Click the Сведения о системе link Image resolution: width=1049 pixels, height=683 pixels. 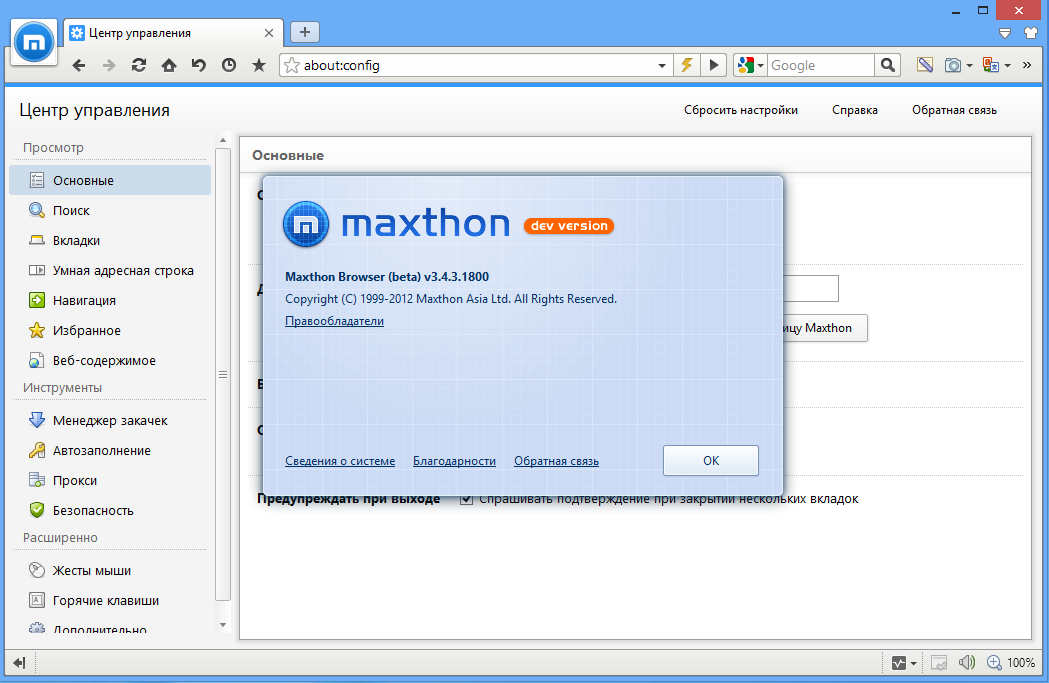[x=340, y=461]
